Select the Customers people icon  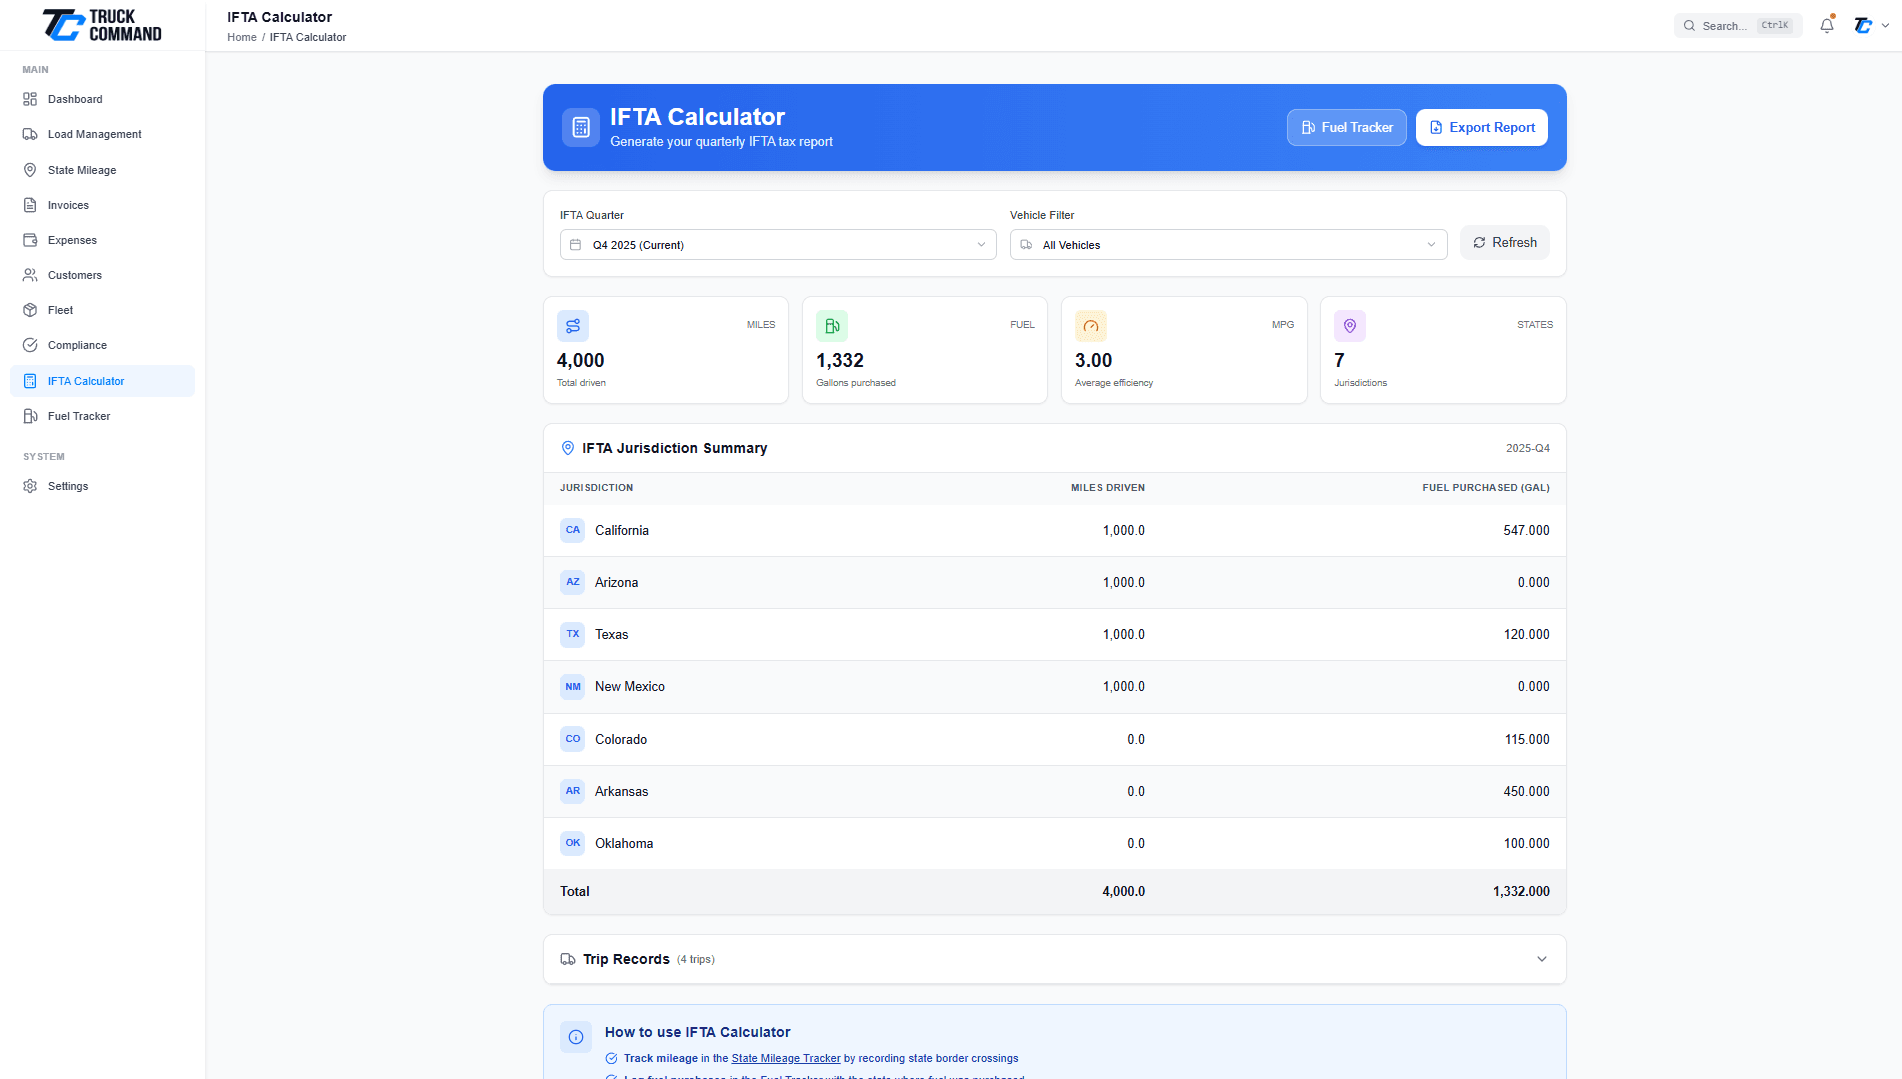tap(31, 275)
